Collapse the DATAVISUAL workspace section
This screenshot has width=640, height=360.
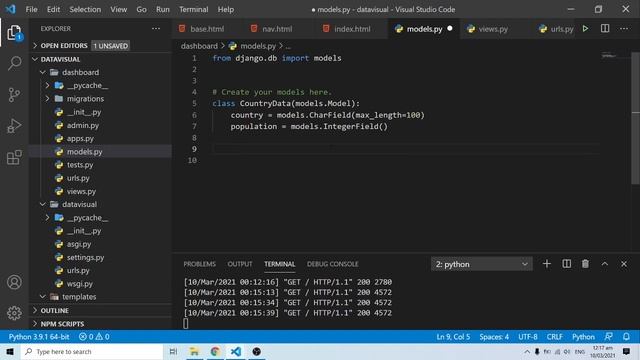coord(35,59)
